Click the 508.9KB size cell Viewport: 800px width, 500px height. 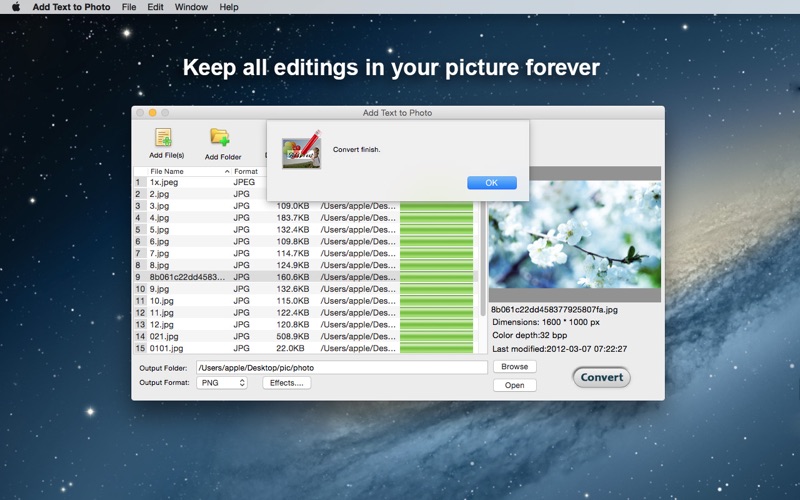[x=293, y=336]
